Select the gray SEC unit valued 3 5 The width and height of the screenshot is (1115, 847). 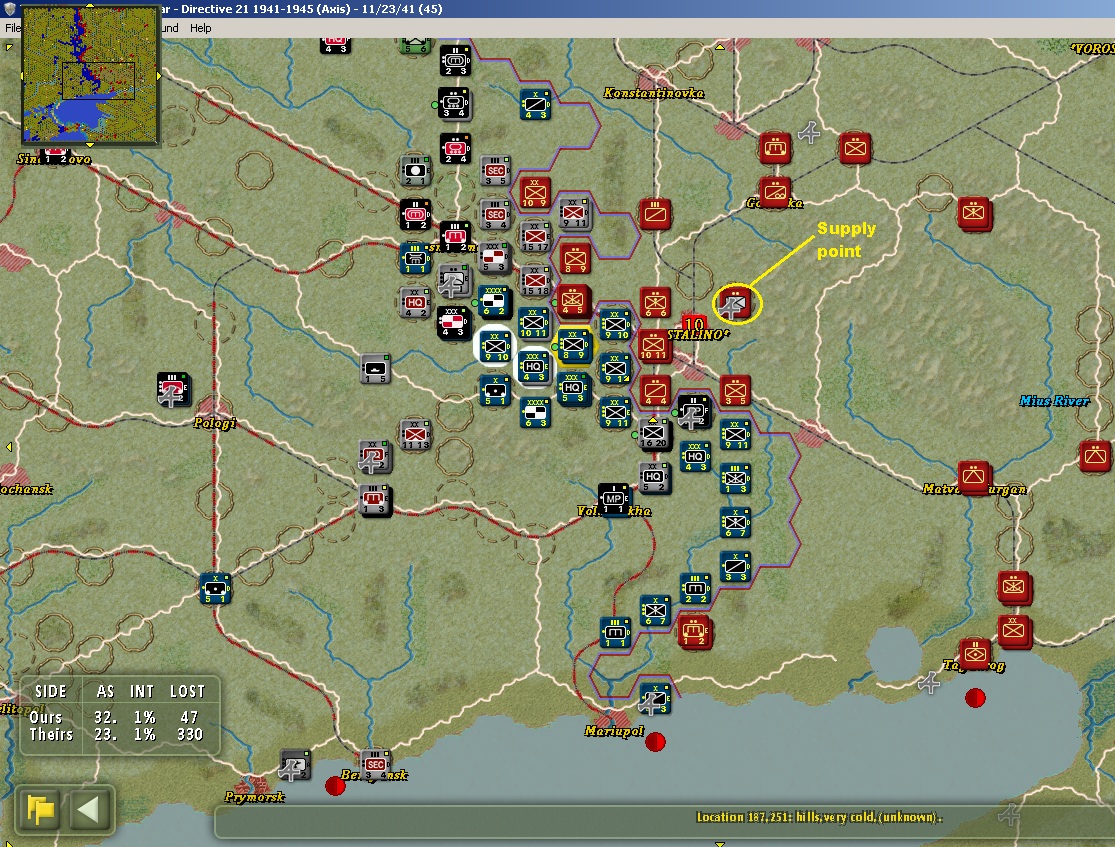click(x=495, y=171)
